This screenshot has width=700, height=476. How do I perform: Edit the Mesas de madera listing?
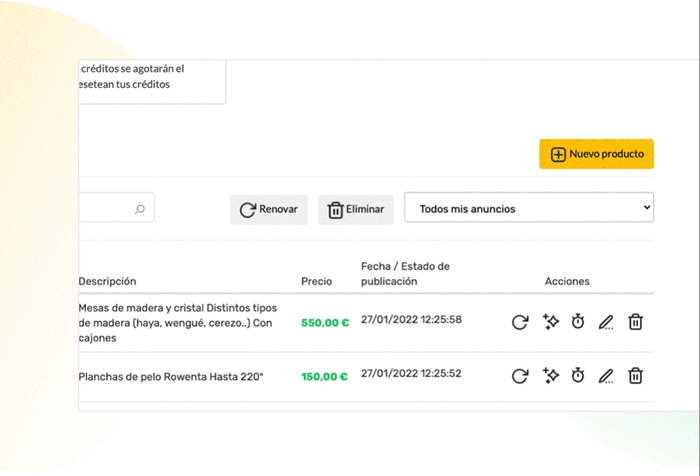606,322
